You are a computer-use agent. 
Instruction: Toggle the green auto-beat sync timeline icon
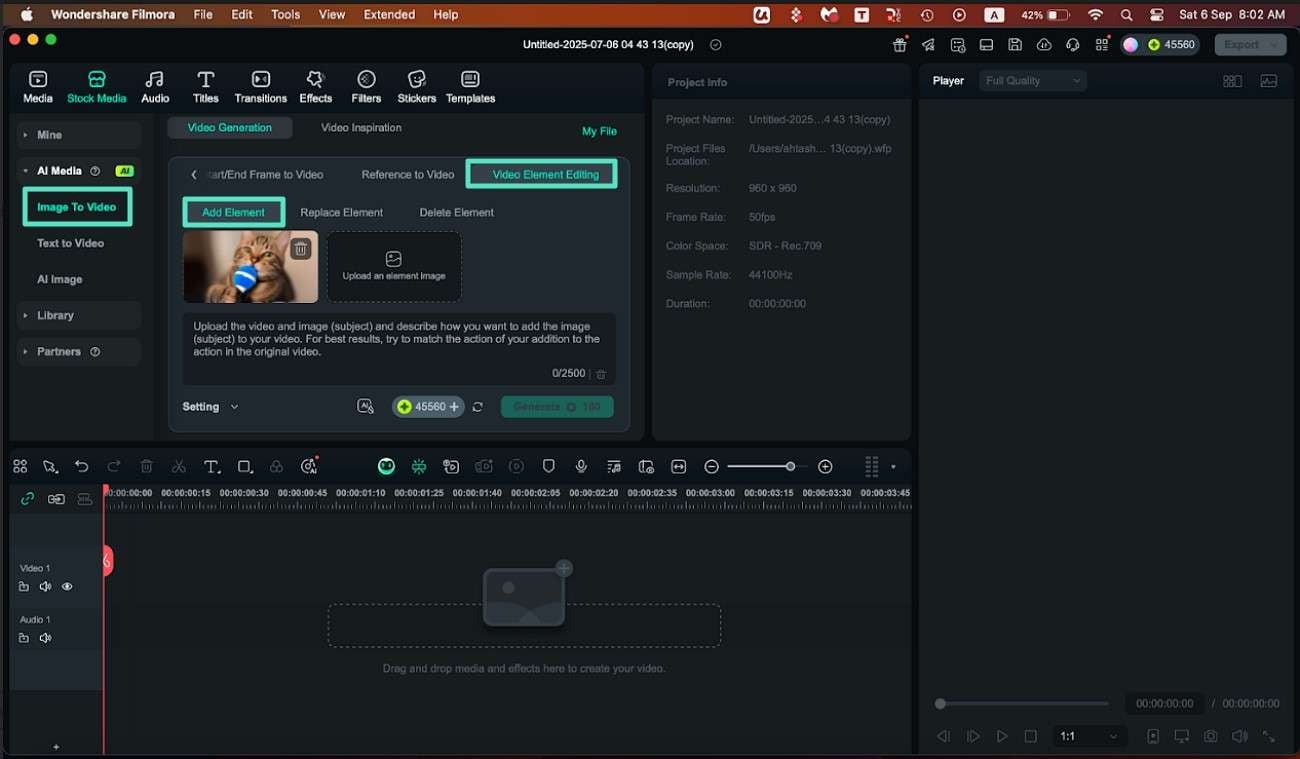(418, 466)
